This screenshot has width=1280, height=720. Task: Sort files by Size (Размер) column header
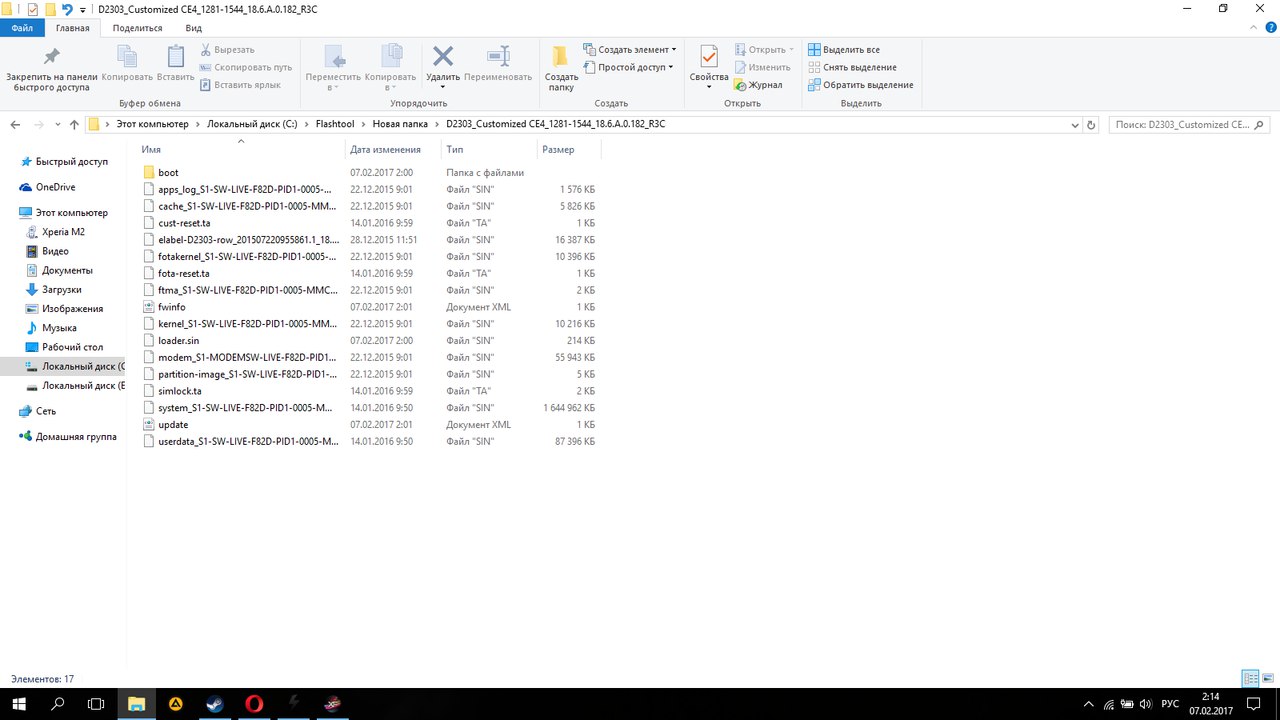558,149
